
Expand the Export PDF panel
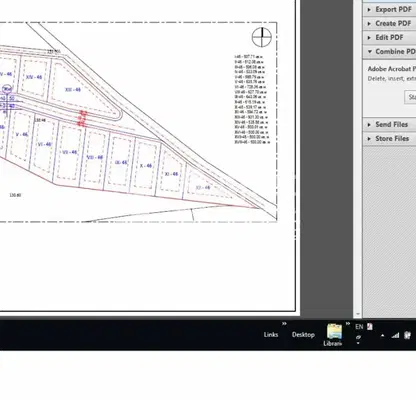point(389,9)
